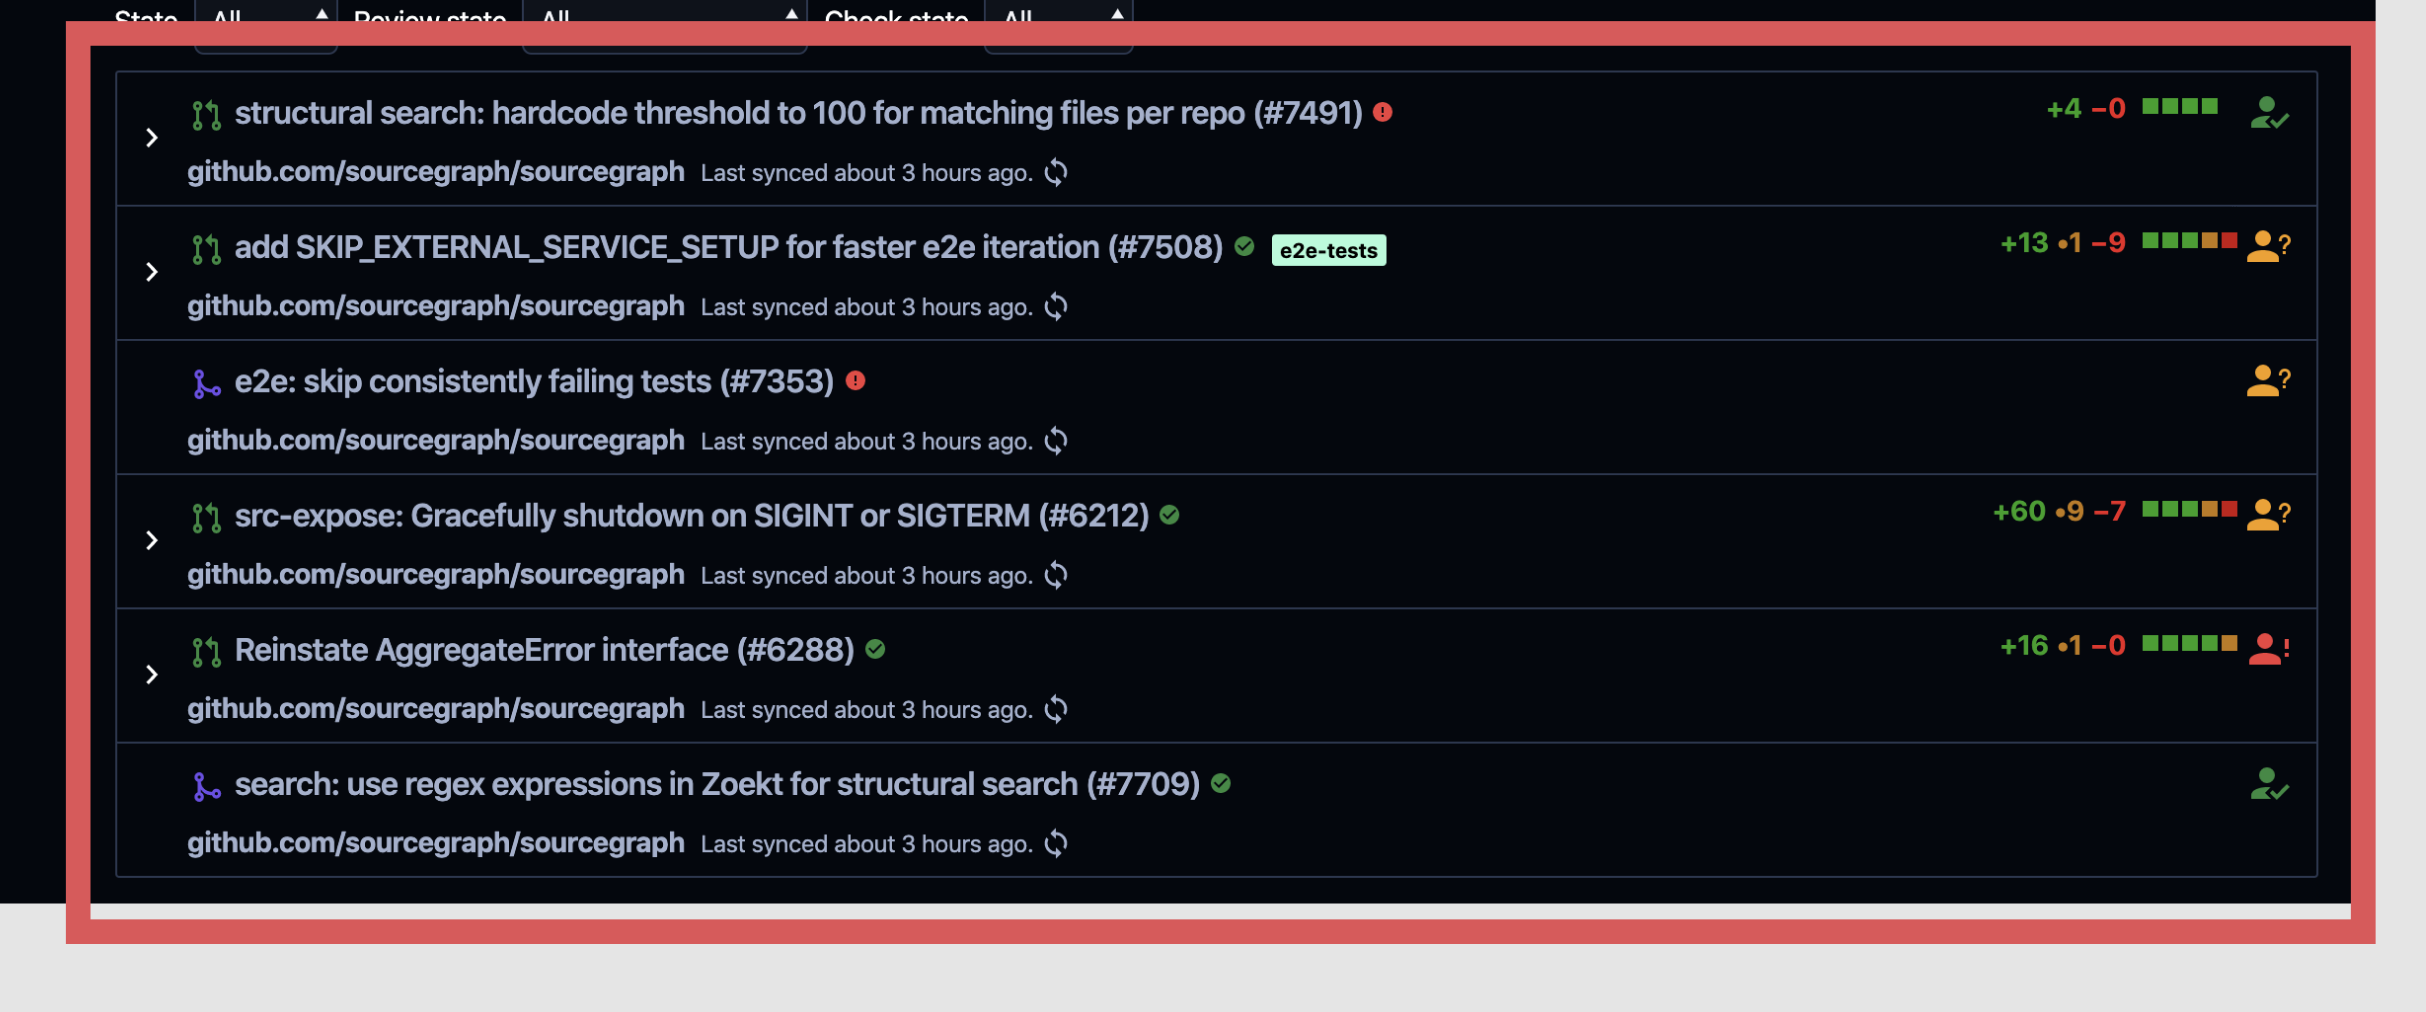The image size is (2426, 1012).
Task: Open link structural search: hardcode threshold #7491
Action: coord(798,113)
